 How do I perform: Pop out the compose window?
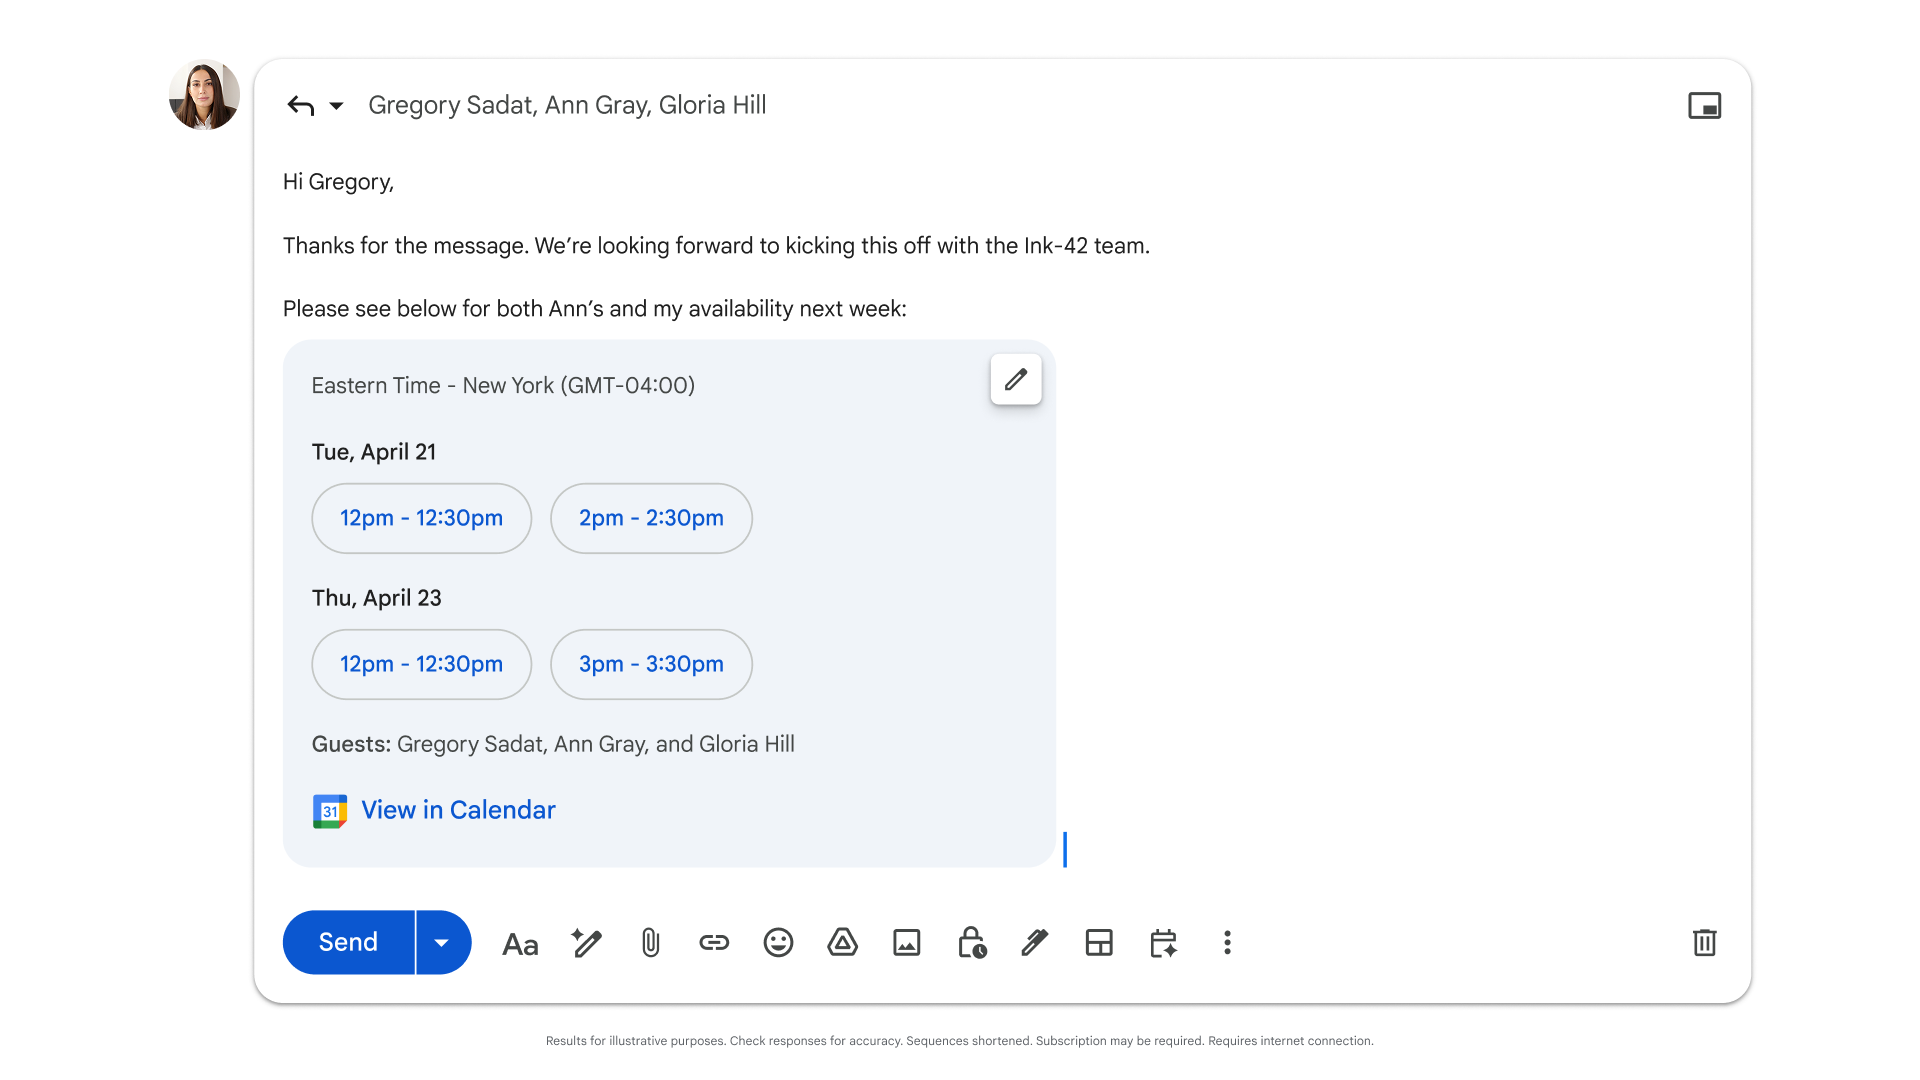[x=1705, y=104]
